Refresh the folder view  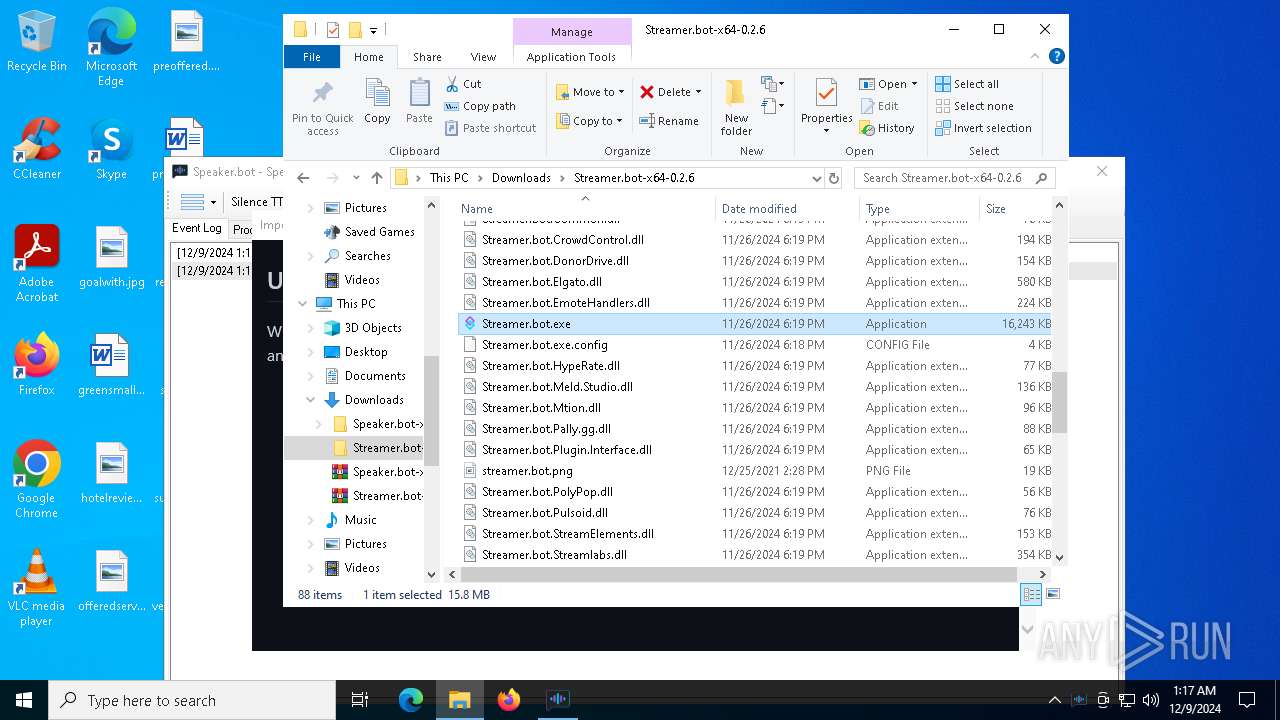pos(834,178)
